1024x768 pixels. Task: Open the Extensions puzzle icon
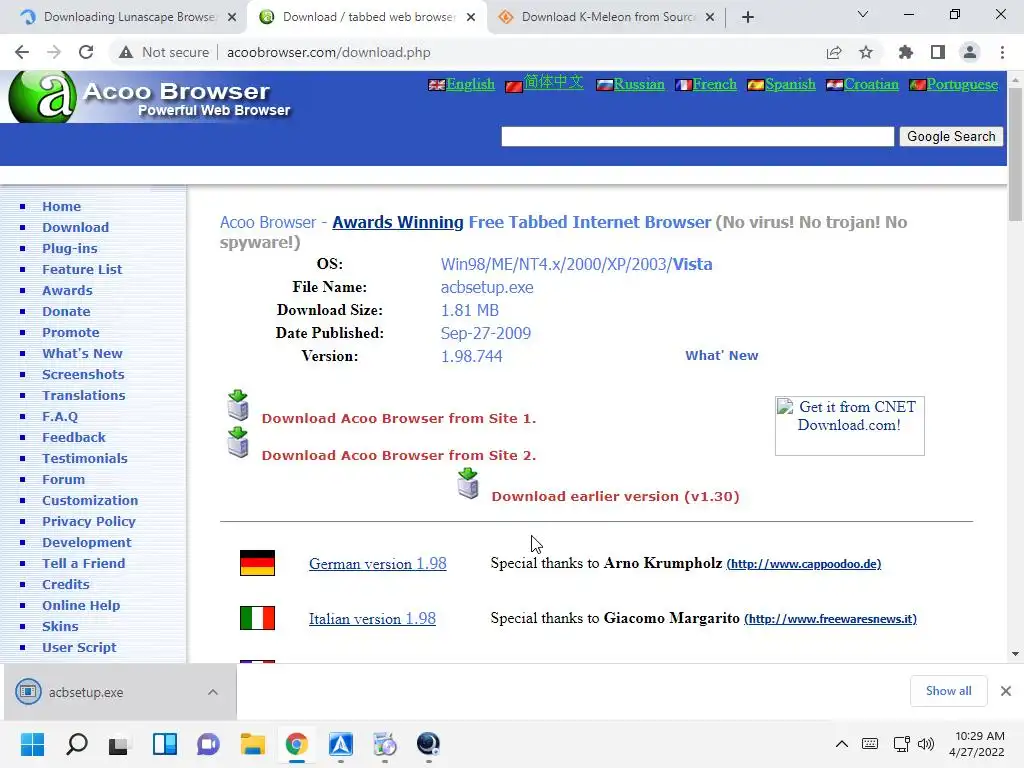(x=906, y=52)
